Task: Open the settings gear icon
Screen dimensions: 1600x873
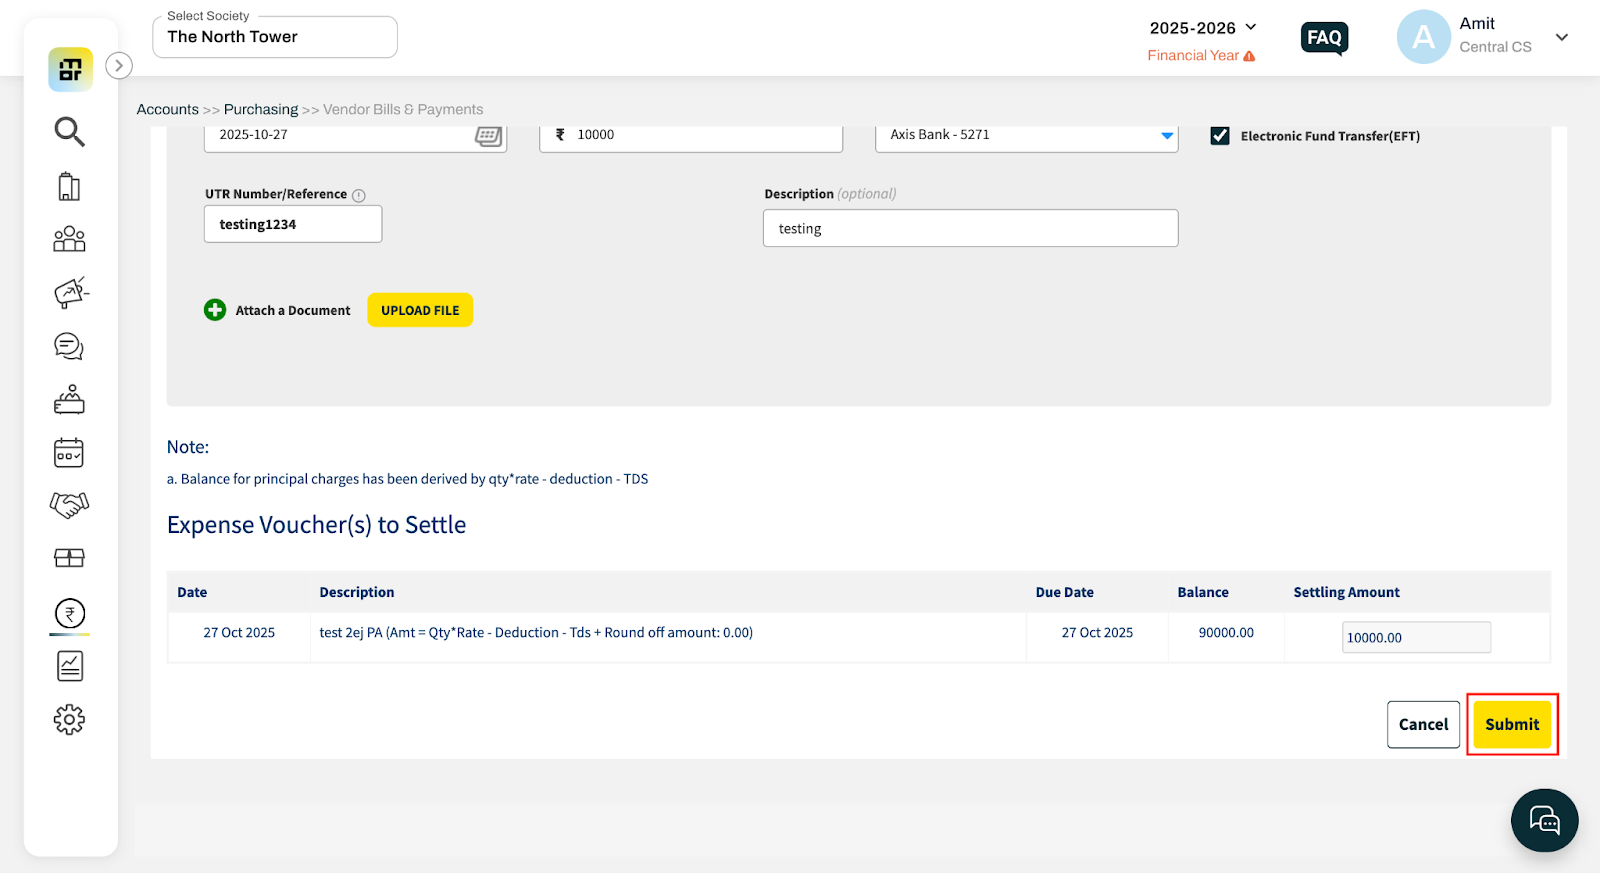Action: tap(69, 719)
